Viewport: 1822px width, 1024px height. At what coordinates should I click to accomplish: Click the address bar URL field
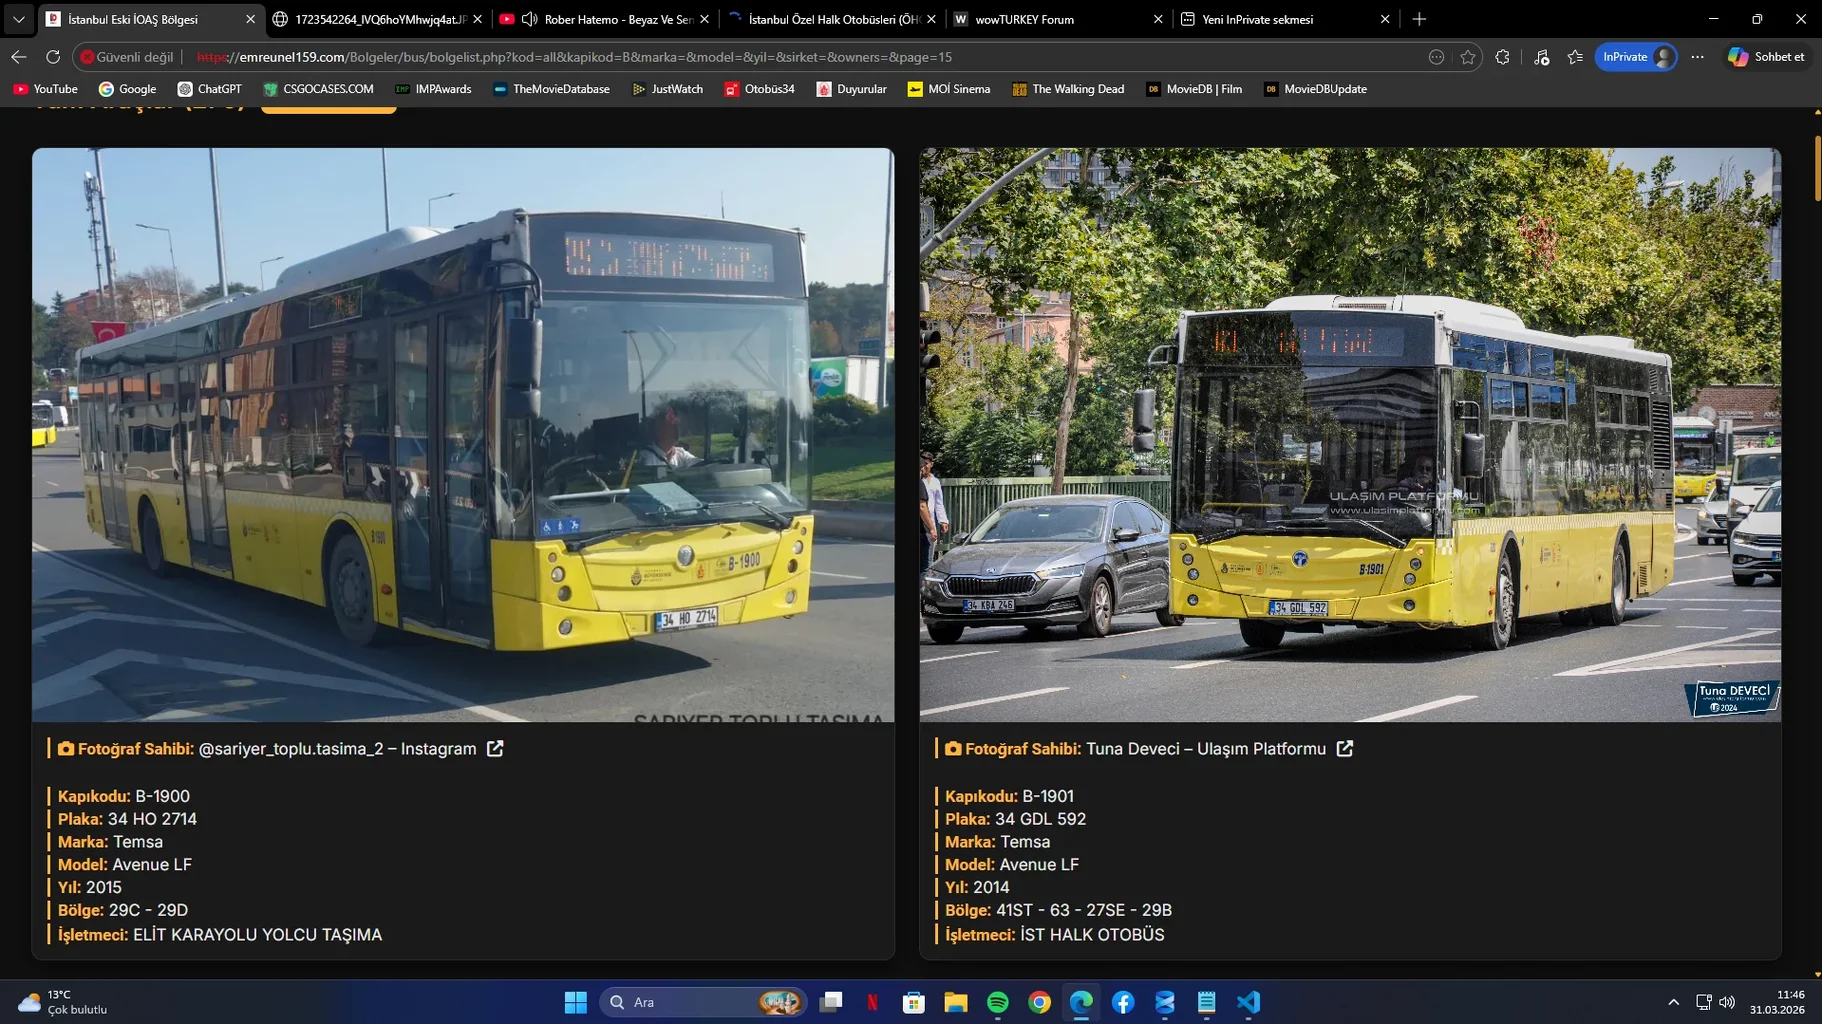pyautogui.click(x=700, y=57)
